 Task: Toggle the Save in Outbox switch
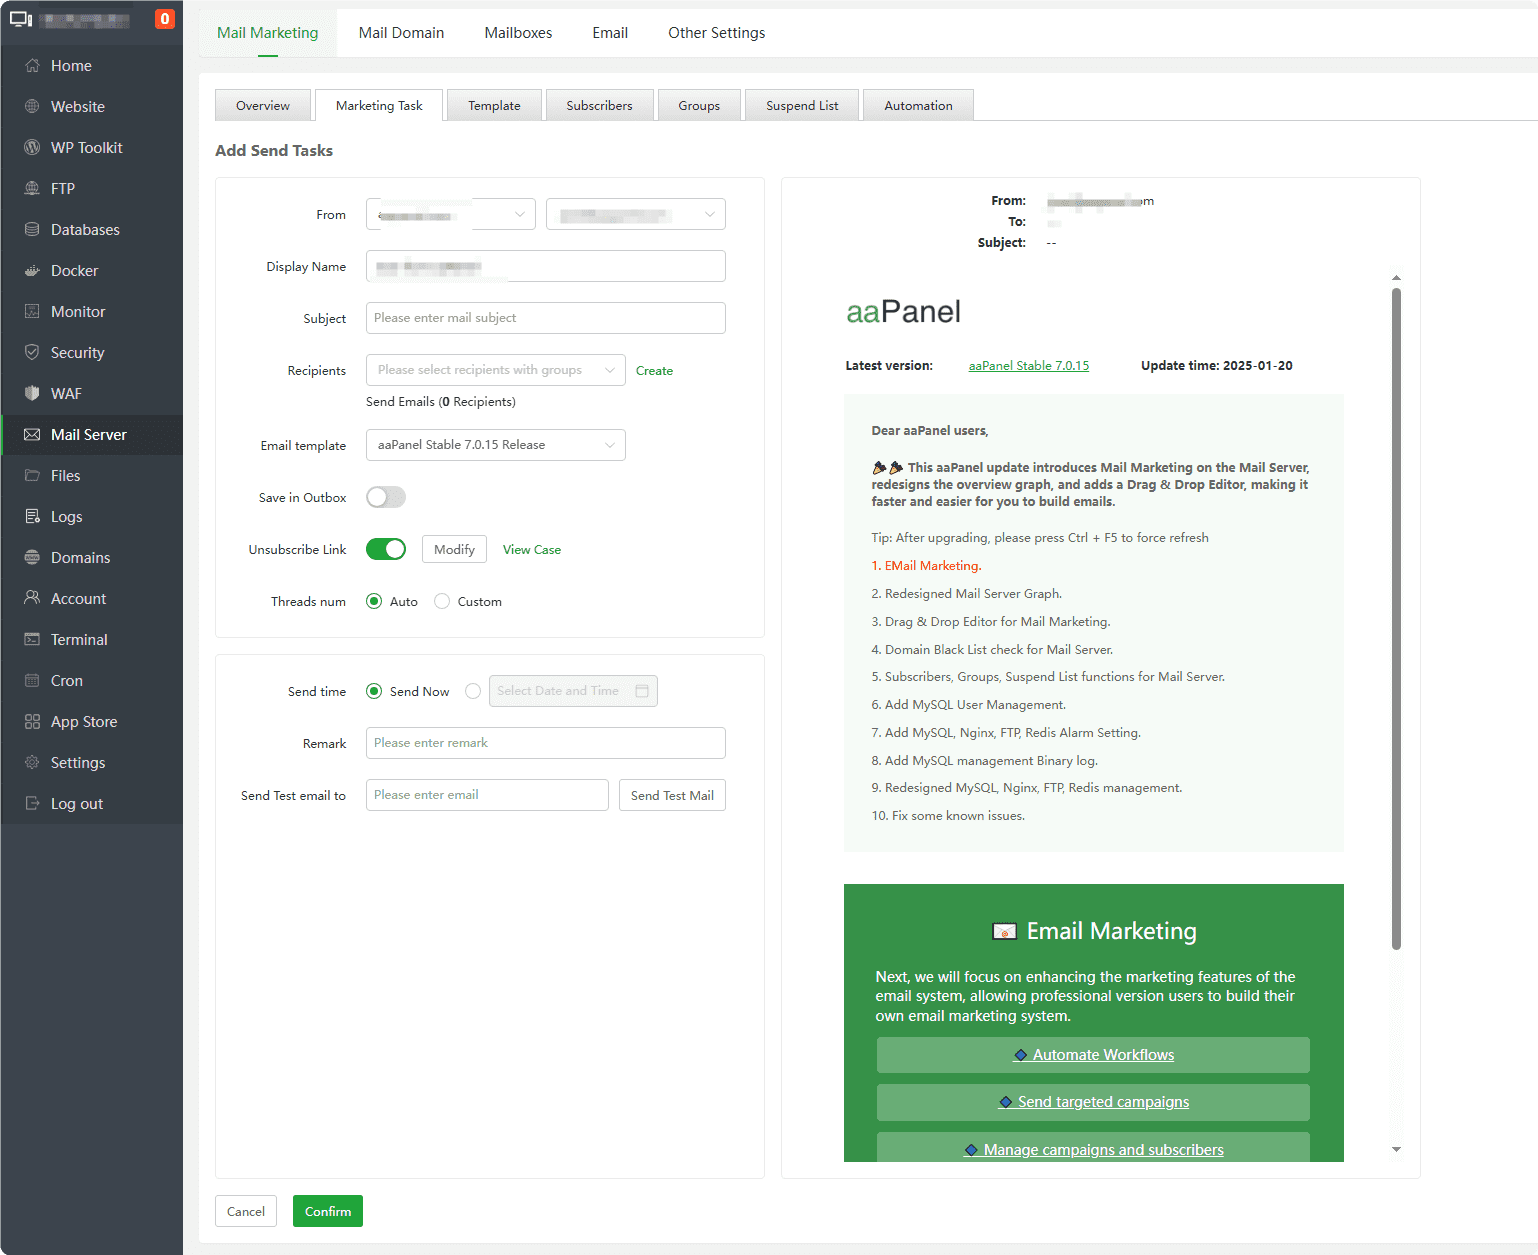pyautogui.click(x=386, y=497)
